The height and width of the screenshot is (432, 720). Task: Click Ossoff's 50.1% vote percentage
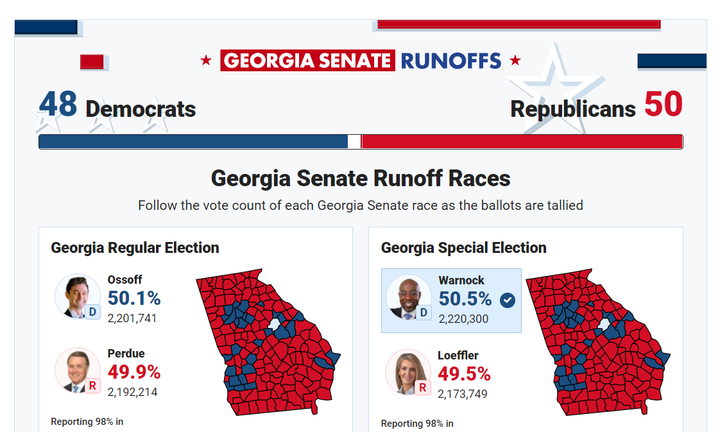[133, 299]
